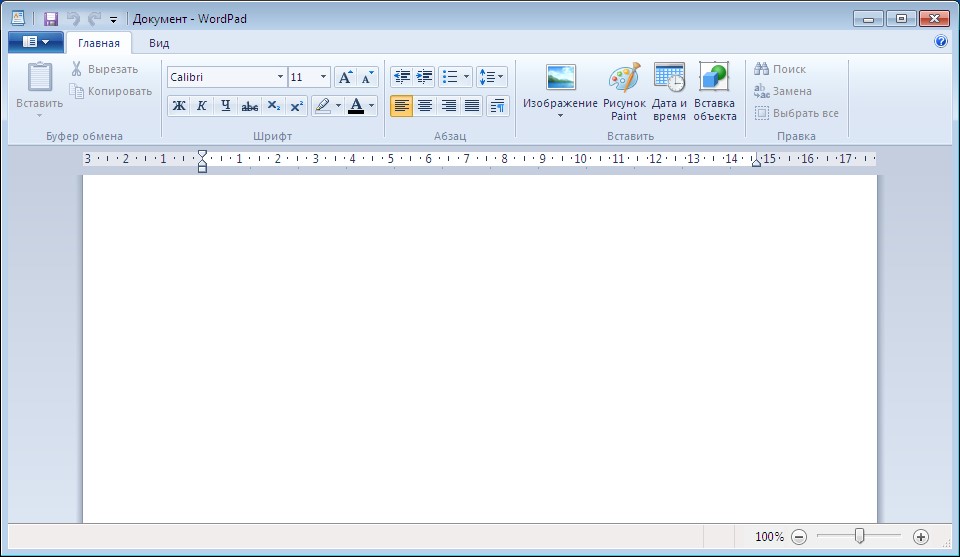Toggle italic К formatting
This screenshot has width=960, height=557.
tap(201, 106)
